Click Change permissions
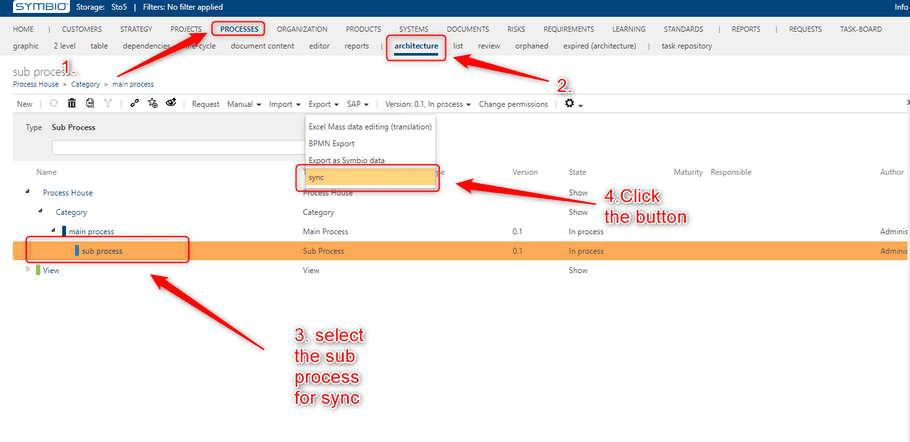 pyautogui.click(x=513, y=104)
